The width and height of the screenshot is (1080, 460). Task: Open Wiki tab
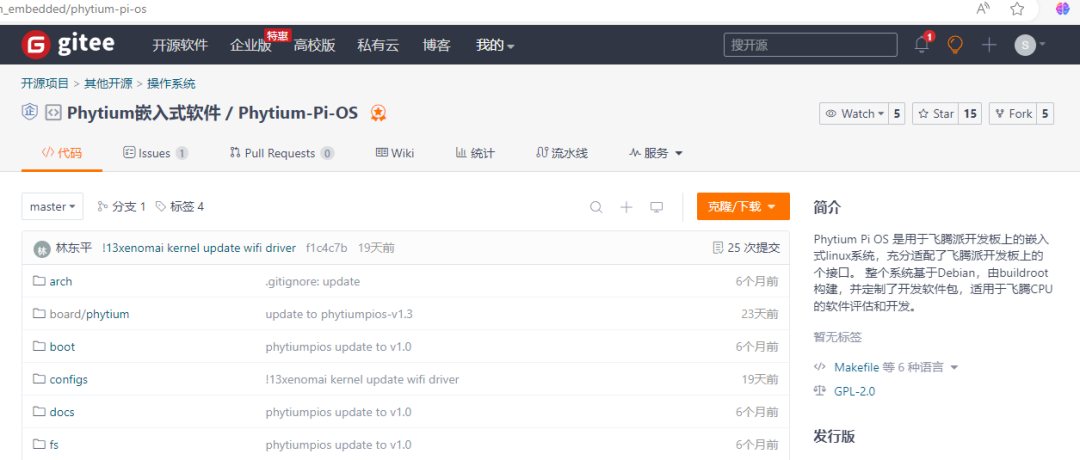point(395,153)
